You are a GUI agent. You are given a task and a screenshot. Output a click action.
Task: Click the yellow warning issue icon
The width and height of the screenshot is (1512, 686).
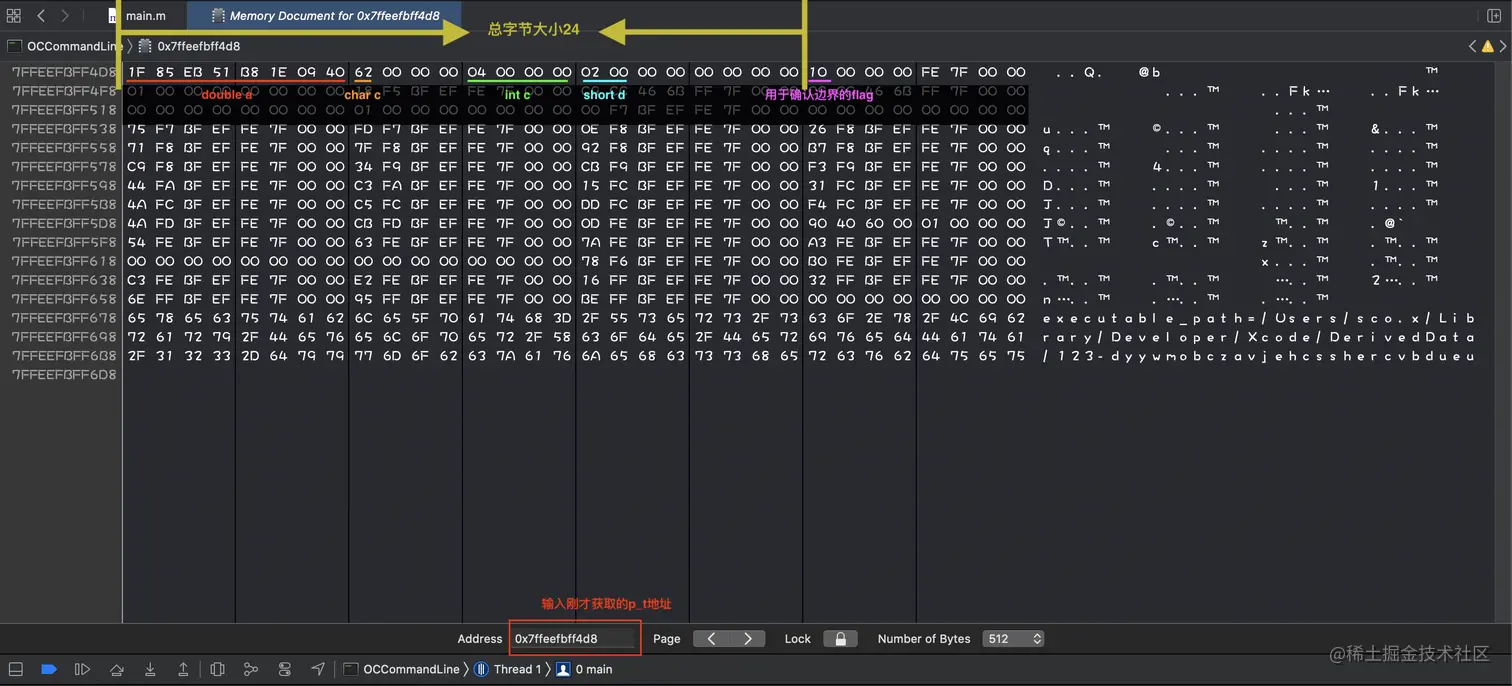(1487, 46)
